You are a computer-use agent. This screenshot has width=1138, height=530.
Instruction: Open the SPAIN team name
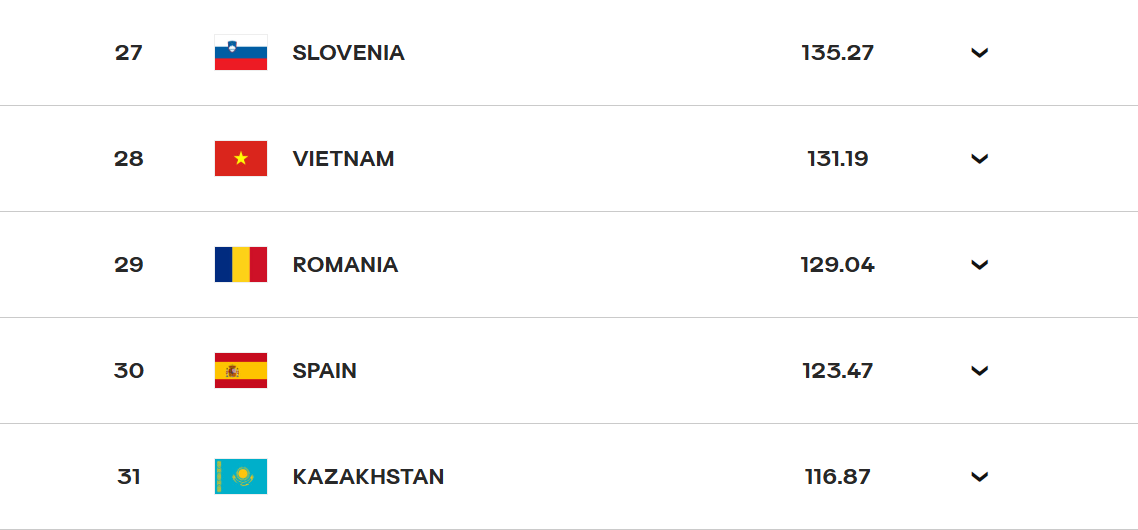coord(324,370)
